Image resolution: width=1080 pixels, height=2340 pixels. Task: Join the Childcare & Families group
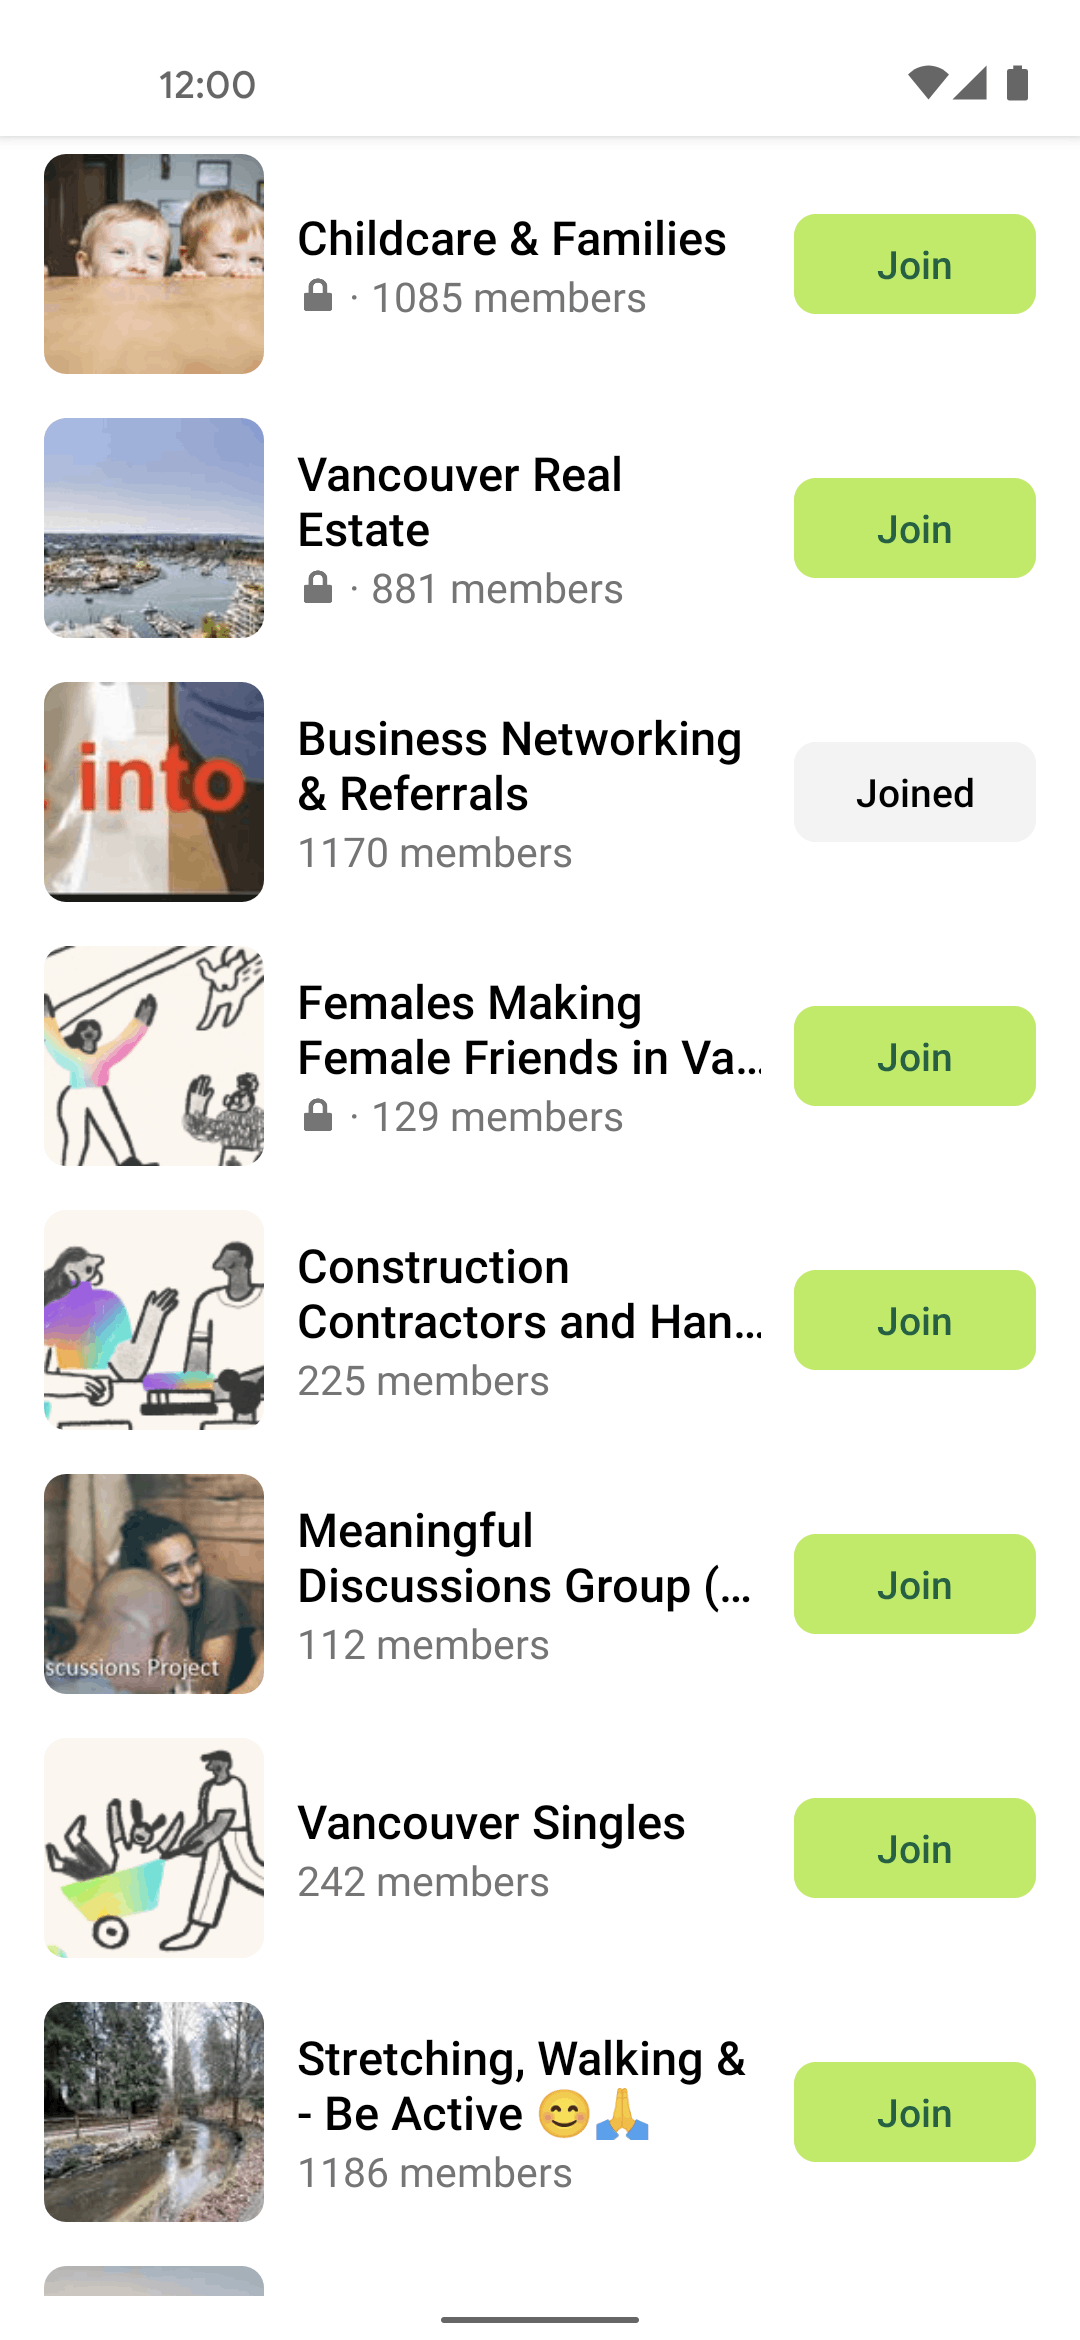tap(914, 264)
